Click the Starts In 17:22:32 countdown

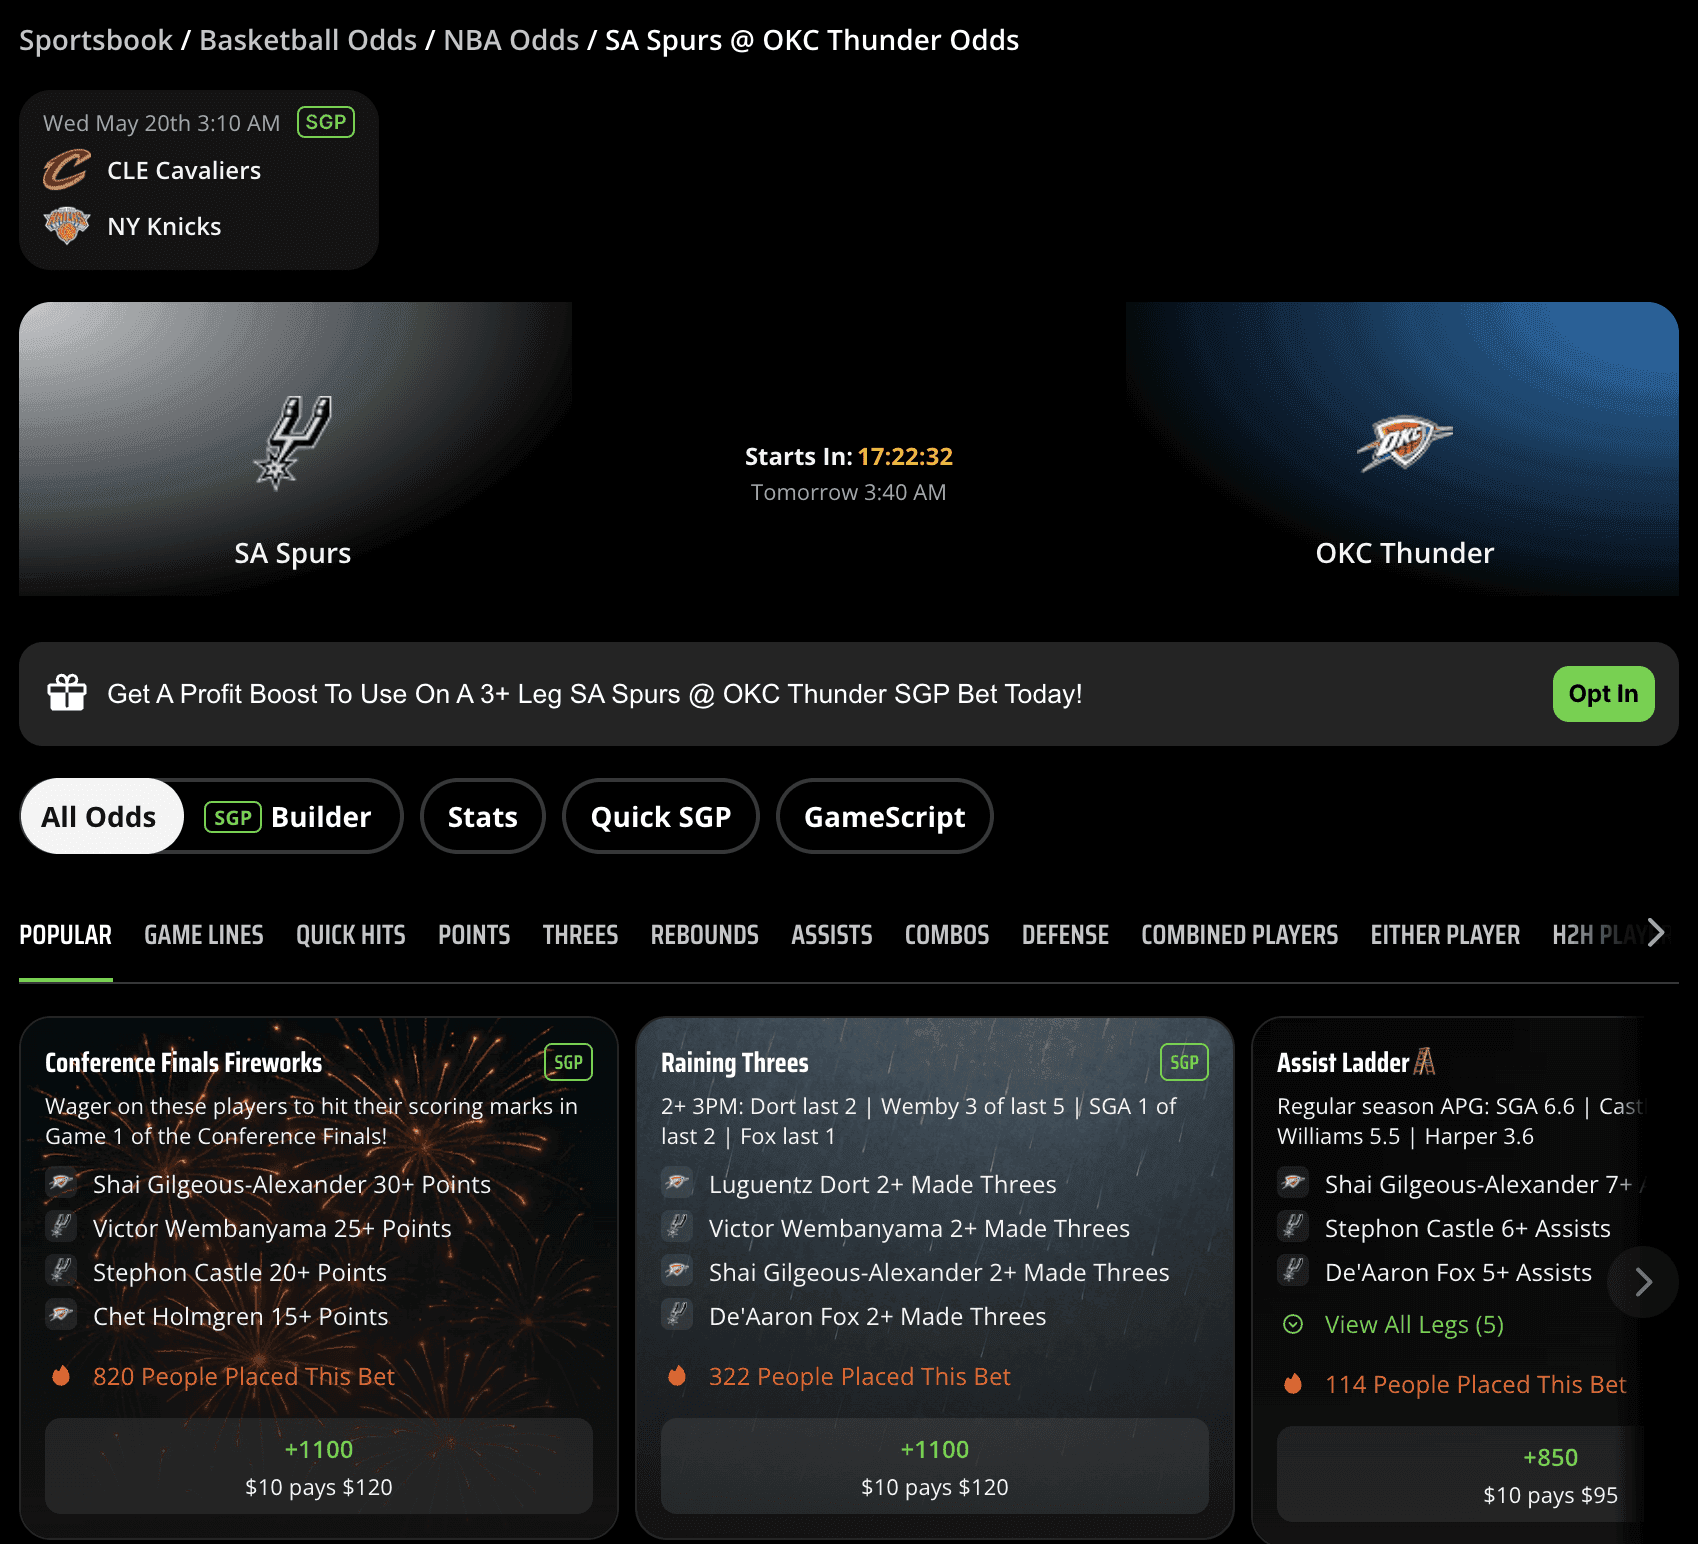849,456
